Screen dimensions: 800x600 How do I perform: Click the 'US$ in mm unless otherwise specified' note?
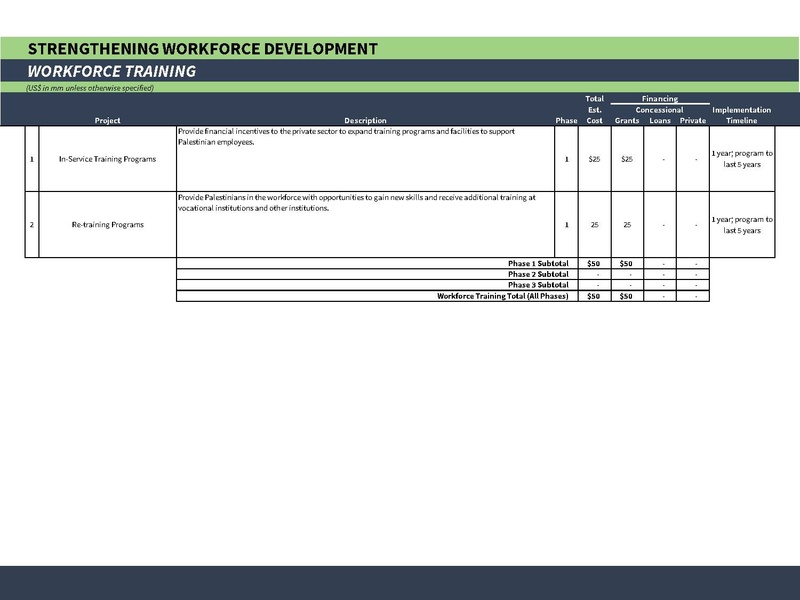[90, 88]
